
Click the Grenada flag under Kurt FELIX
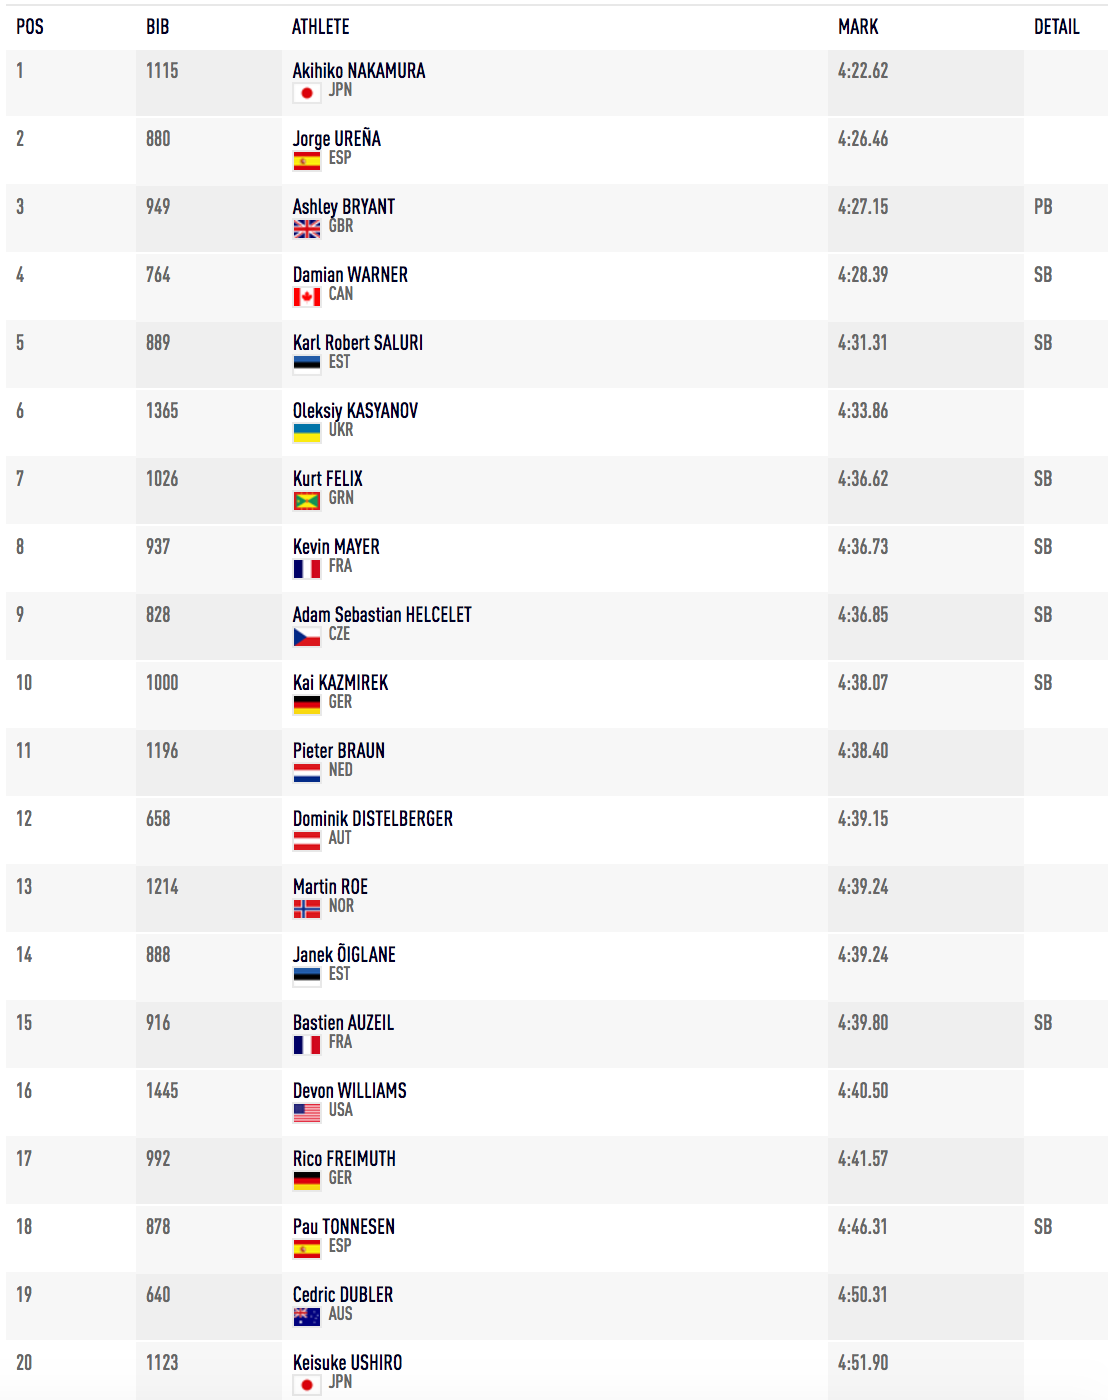(x=307, y=501)
